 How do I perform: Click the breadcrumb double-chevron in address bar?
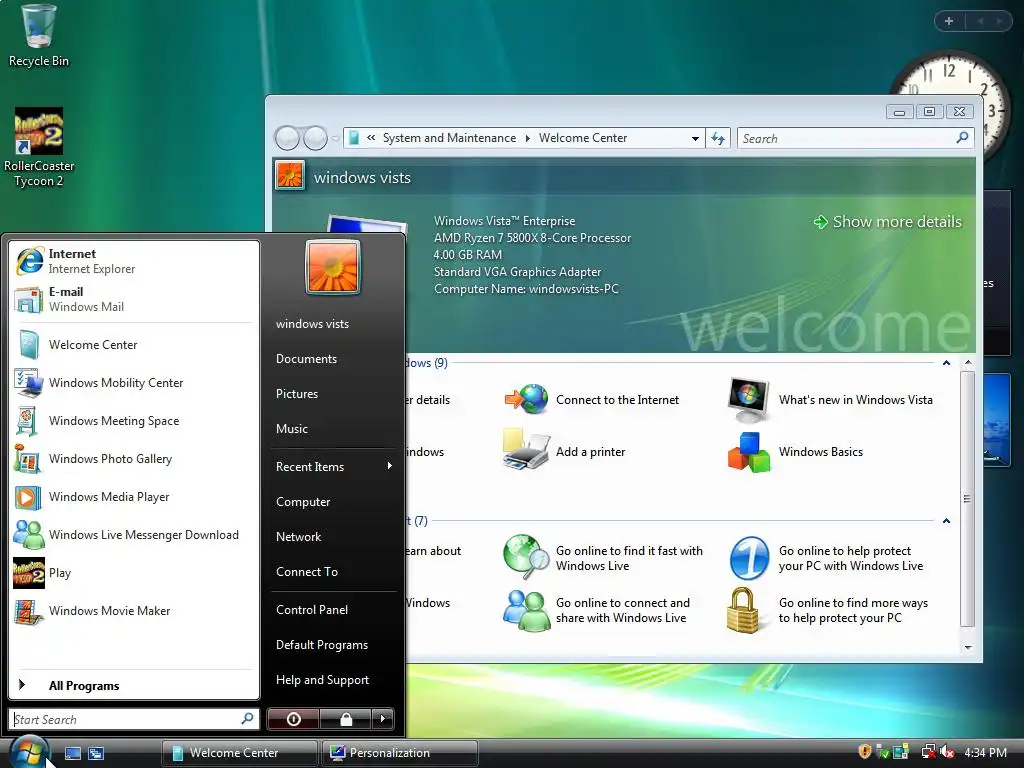(x=371, y=138)
